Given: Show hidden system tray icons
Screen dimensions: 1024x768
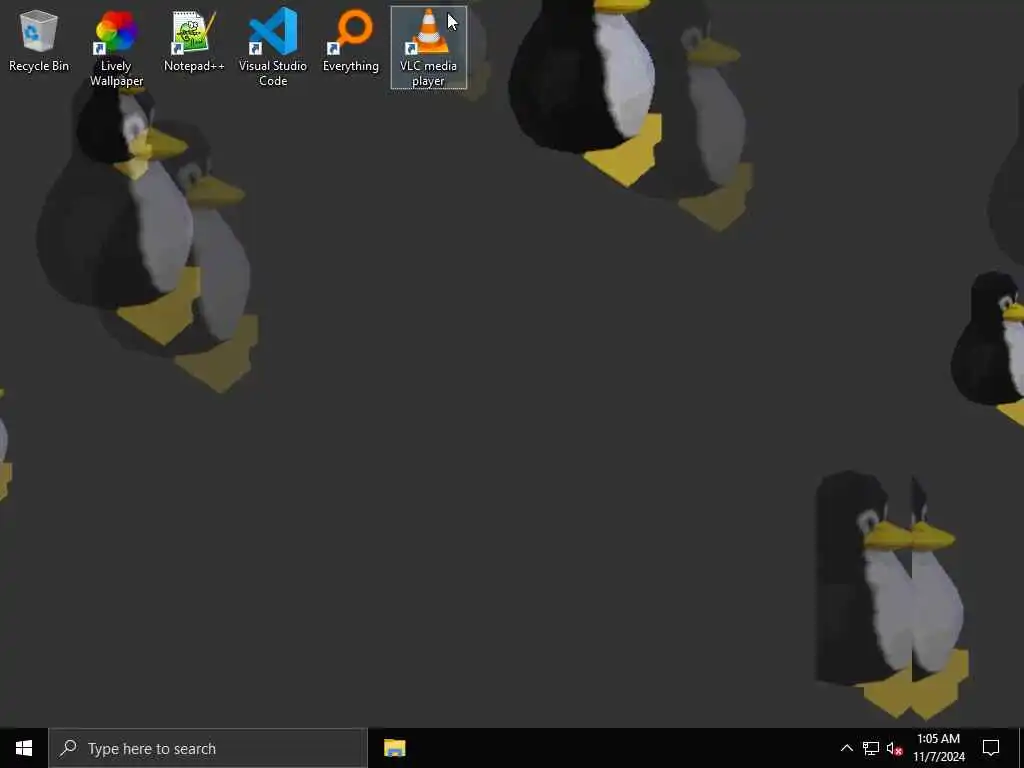Looking at the screenshot, I should [846, 748].
